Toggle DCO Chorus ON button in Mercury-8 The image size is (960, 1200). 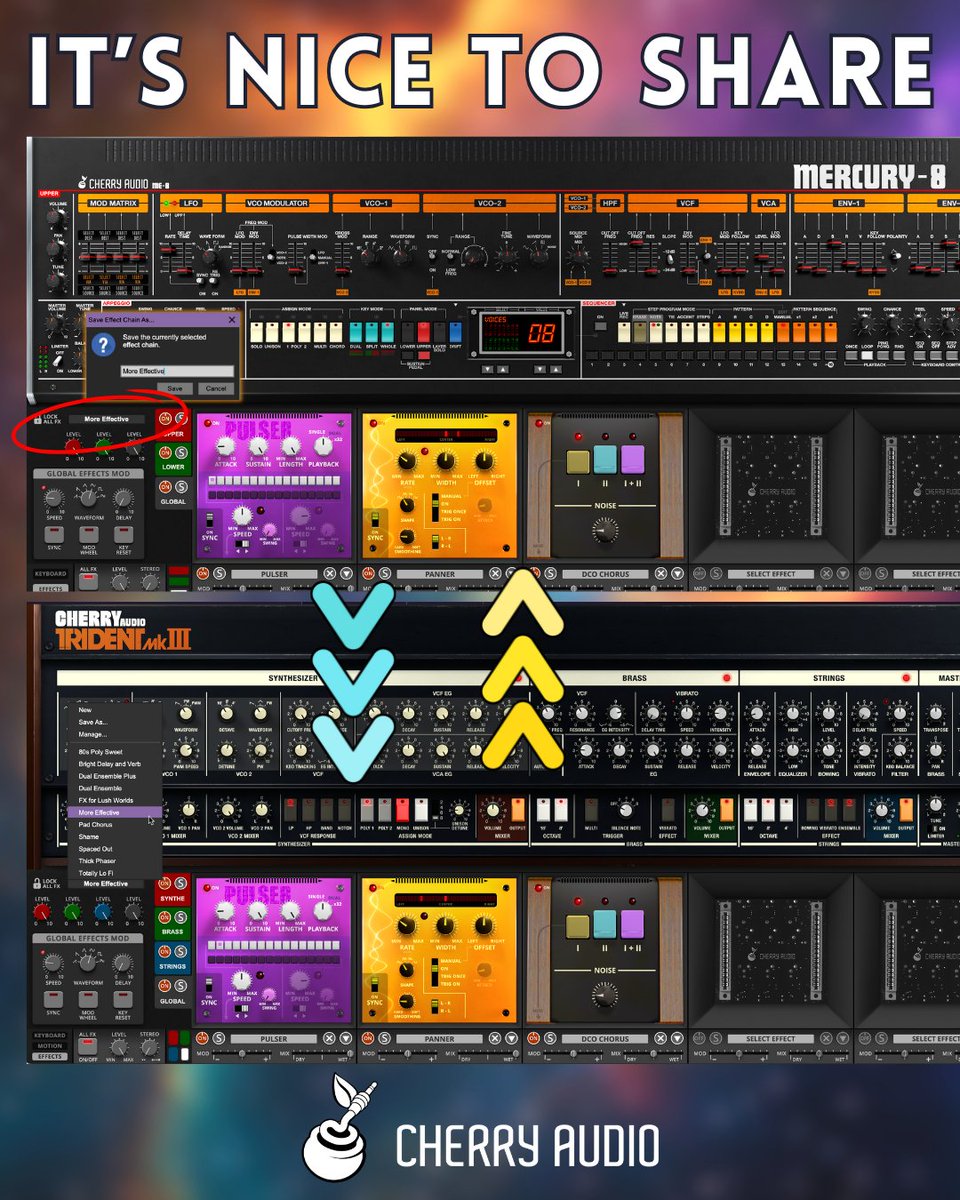(x=534, y=573)
